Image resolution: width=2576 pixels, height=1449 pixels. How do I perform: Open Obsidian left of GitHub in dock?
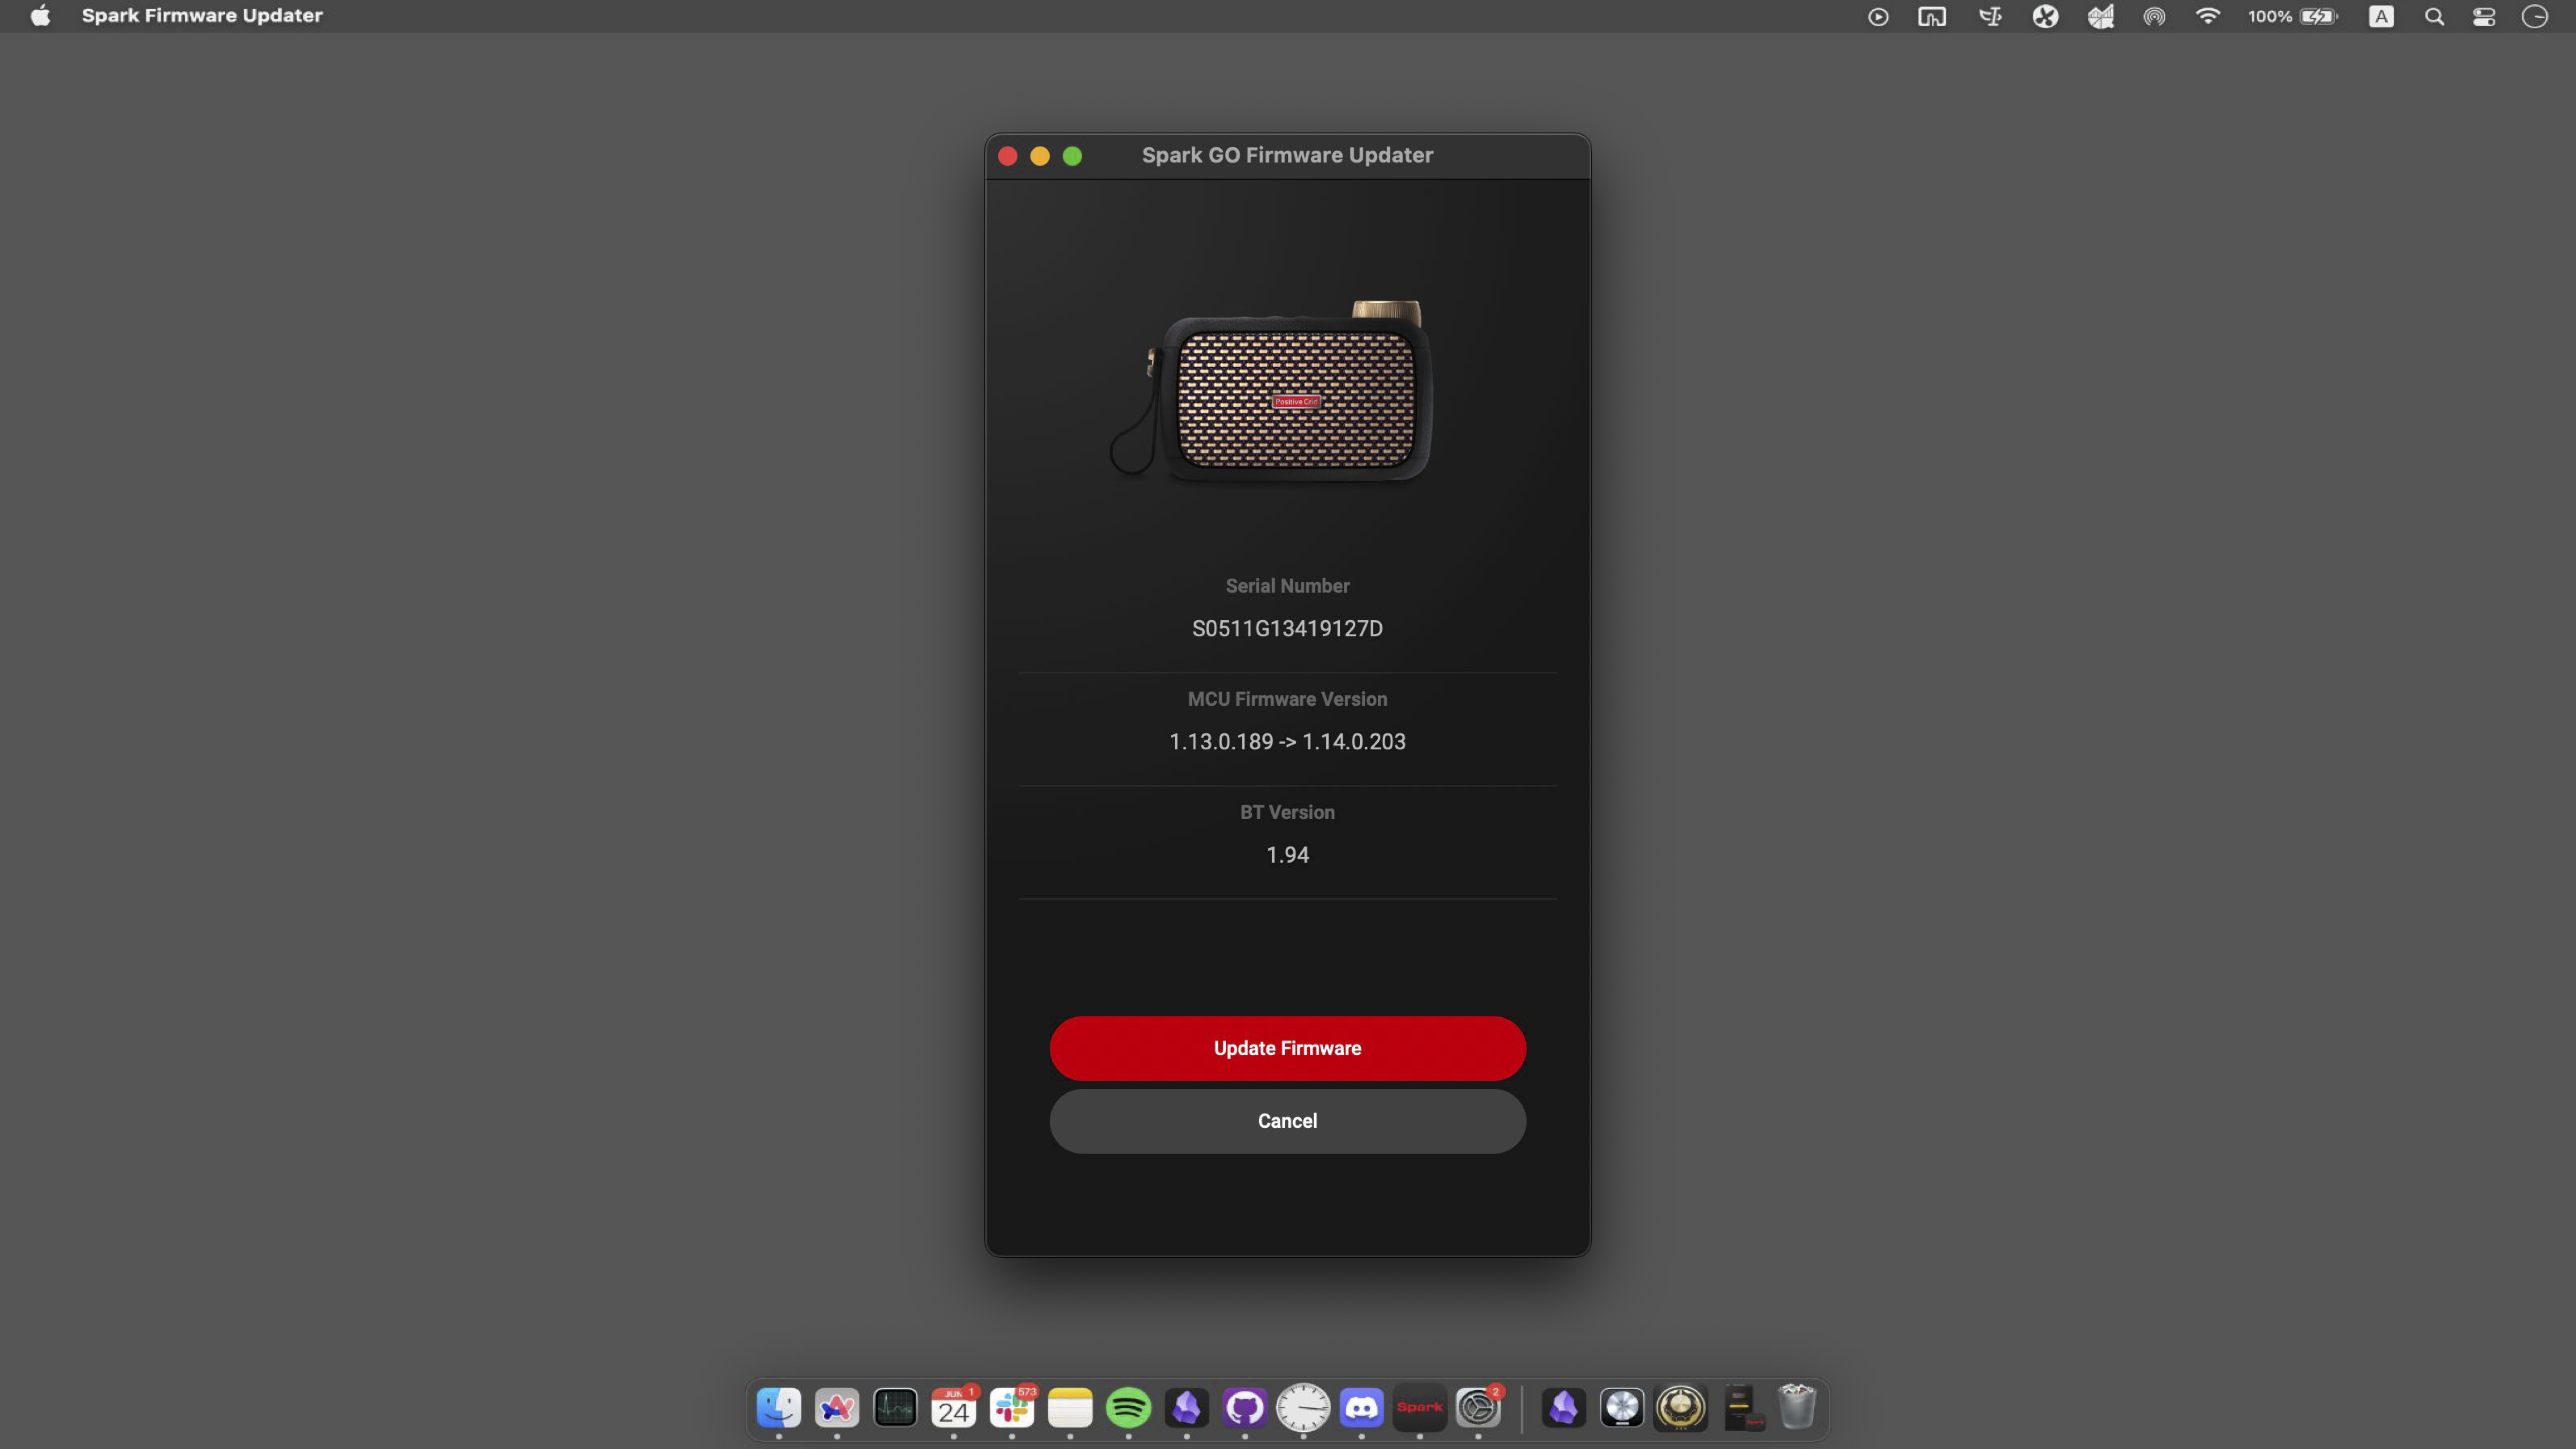[1187, 1408]
